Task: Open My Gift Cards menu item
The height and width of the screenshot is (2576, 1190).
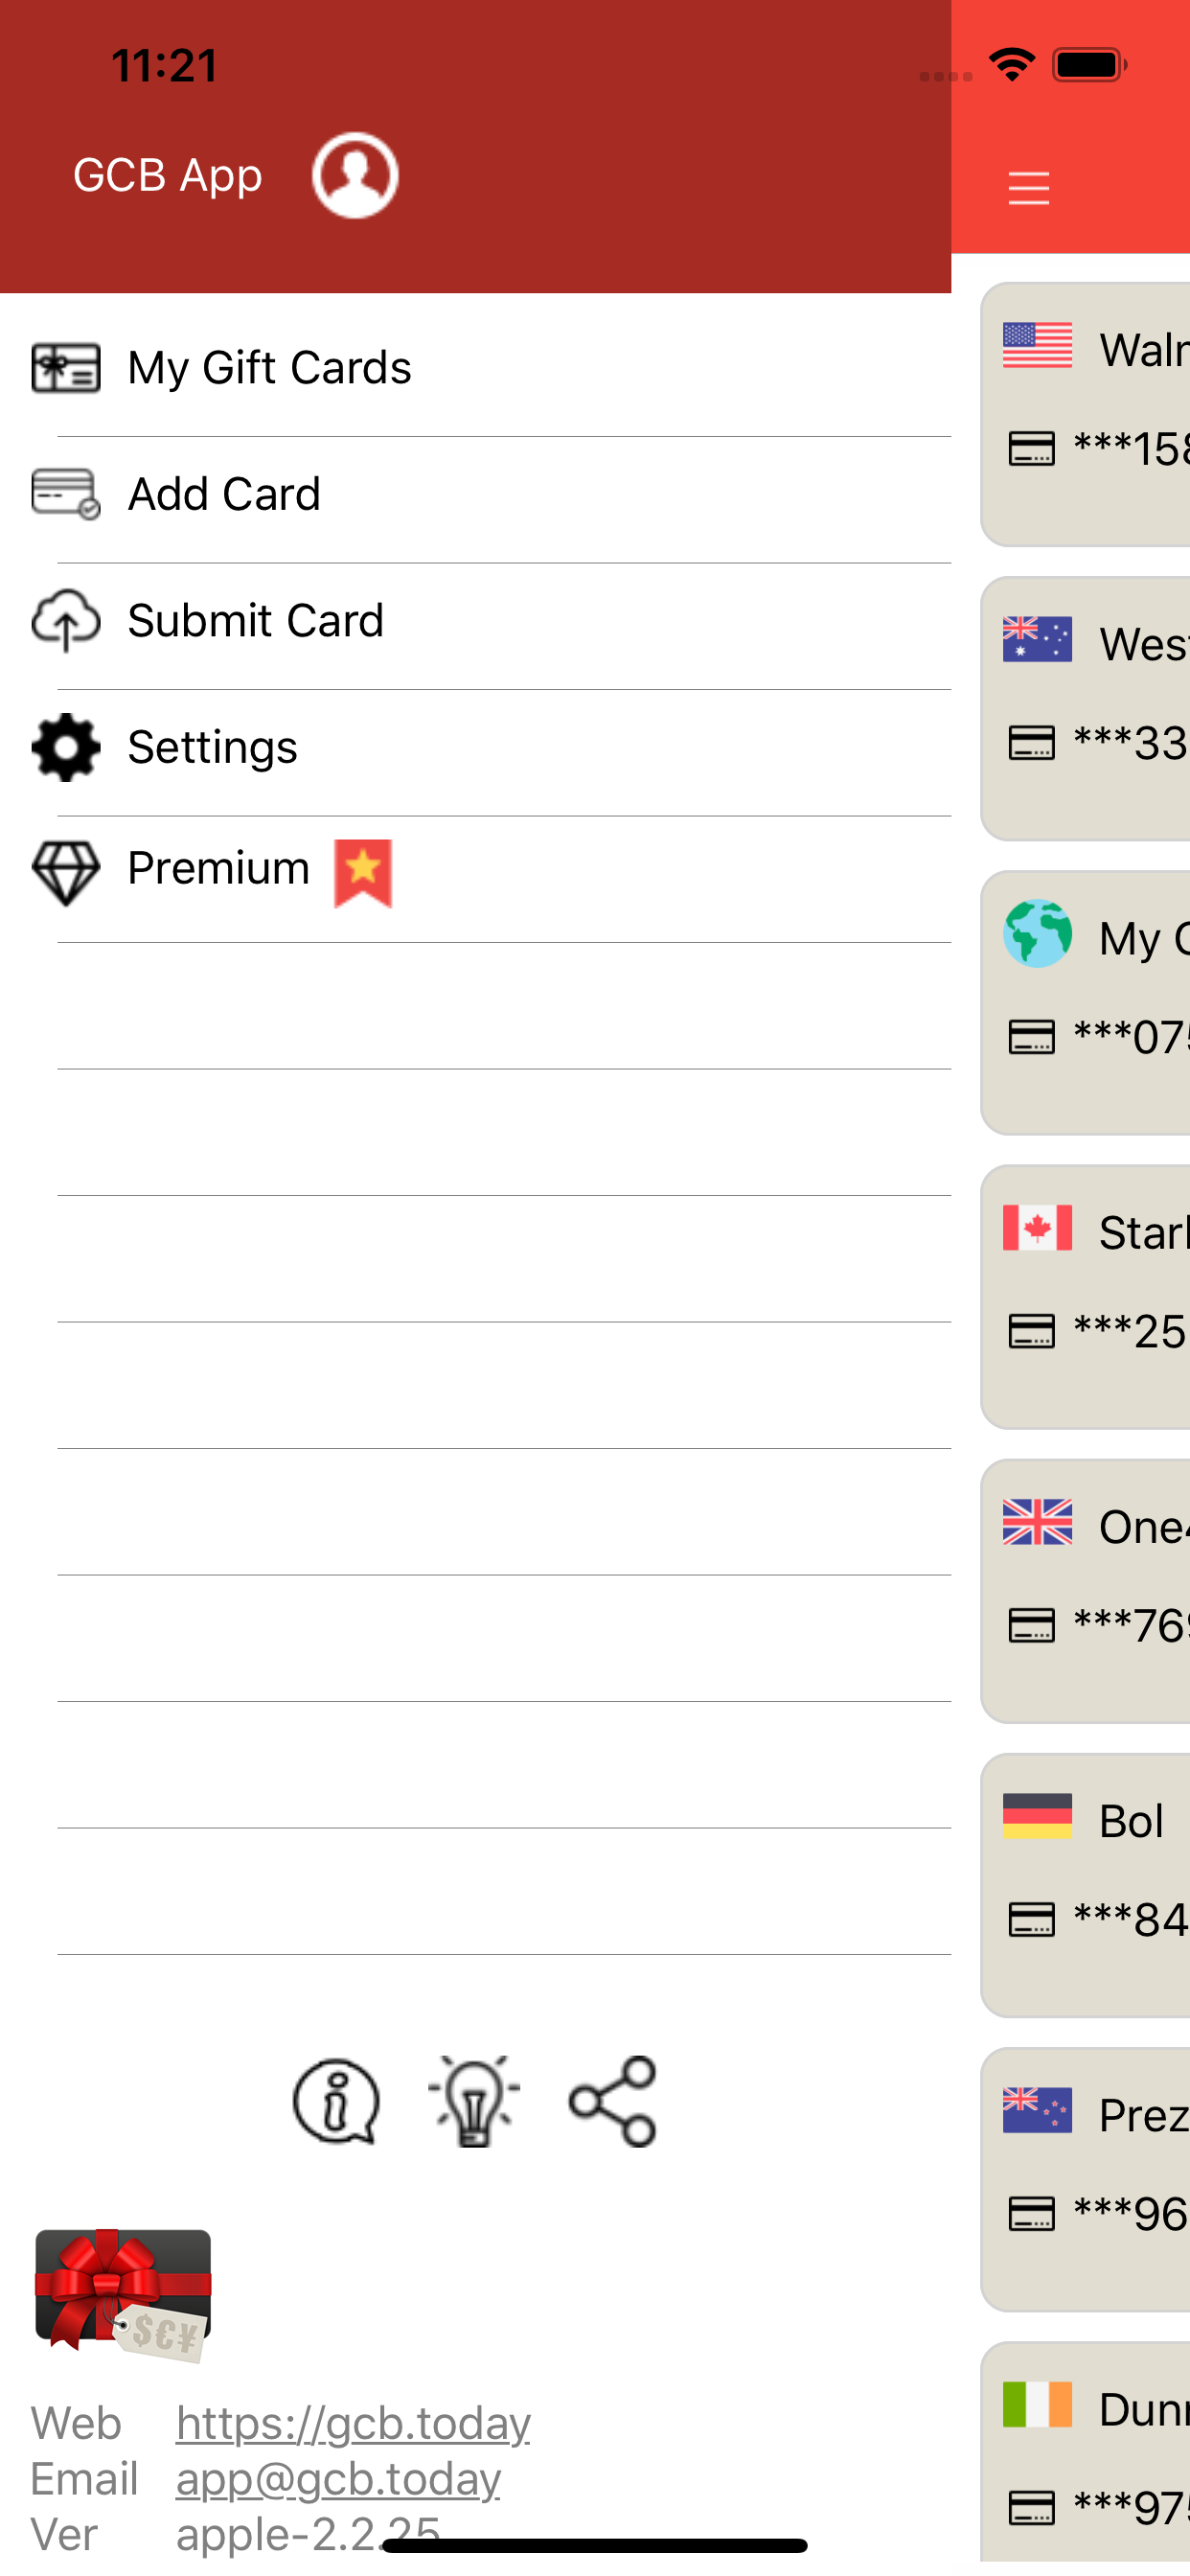Action: pyautogui.click(x=476, y=368)
